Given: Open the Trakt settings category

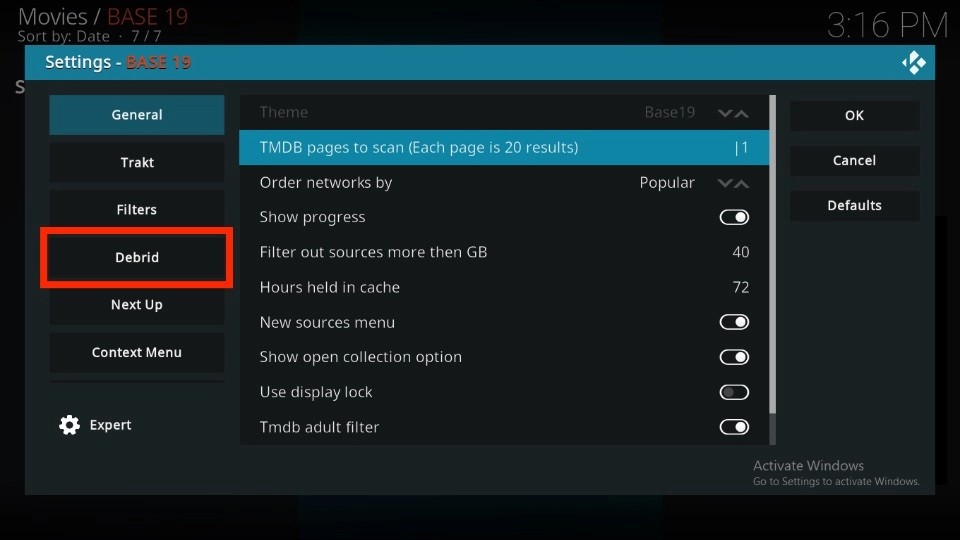Looking at the screenshot, I should pyautogui.click(x=137, y=162).
